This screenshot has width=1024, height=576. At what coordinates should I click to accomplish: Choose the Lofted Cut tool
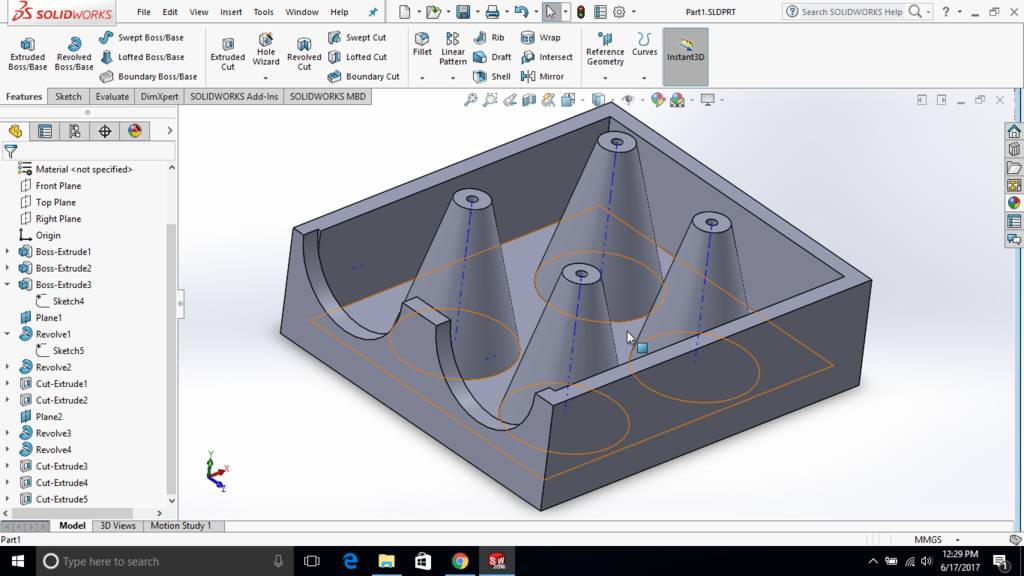point(357,57)
